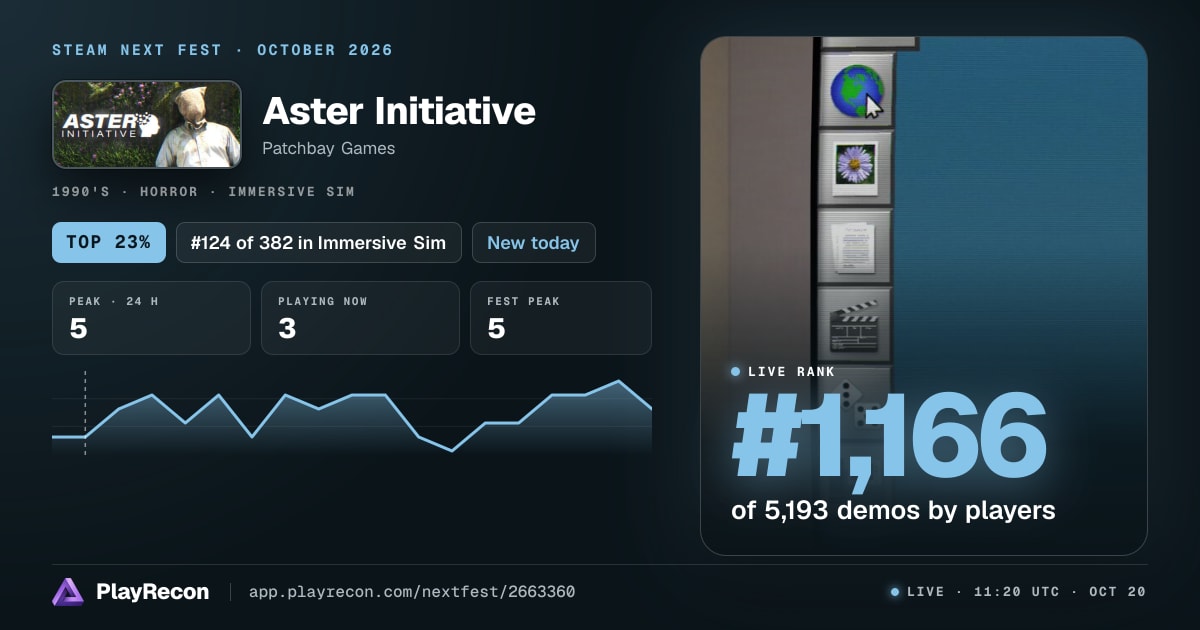Click the Aster Initiative title
The height and width of the screenshot is (630, 1200).
(399, 111)
